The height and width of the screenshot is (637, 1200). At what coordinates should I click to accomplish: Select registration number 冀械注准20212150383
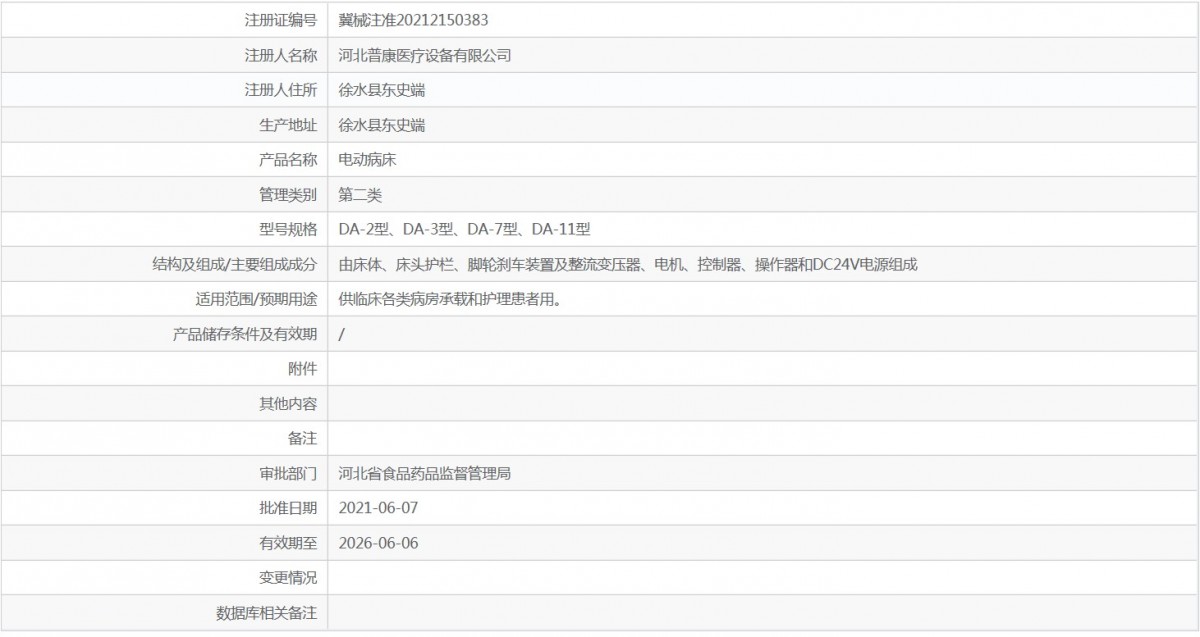(x=414, y=21)
